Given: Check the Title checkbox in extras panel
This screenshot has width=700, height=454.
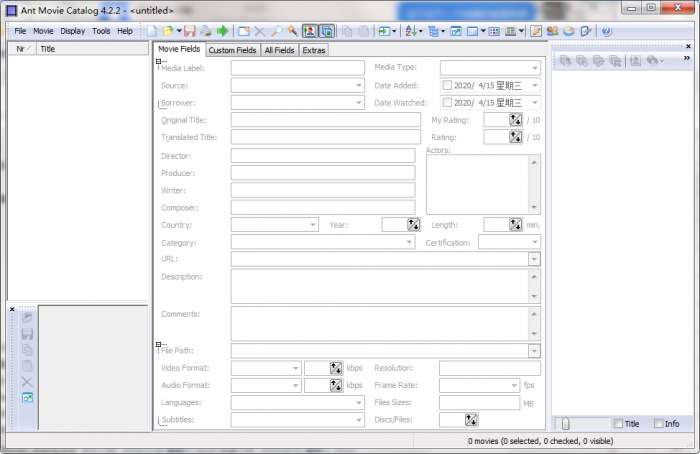Looking at the screenshot, I should tap(618, 424).
